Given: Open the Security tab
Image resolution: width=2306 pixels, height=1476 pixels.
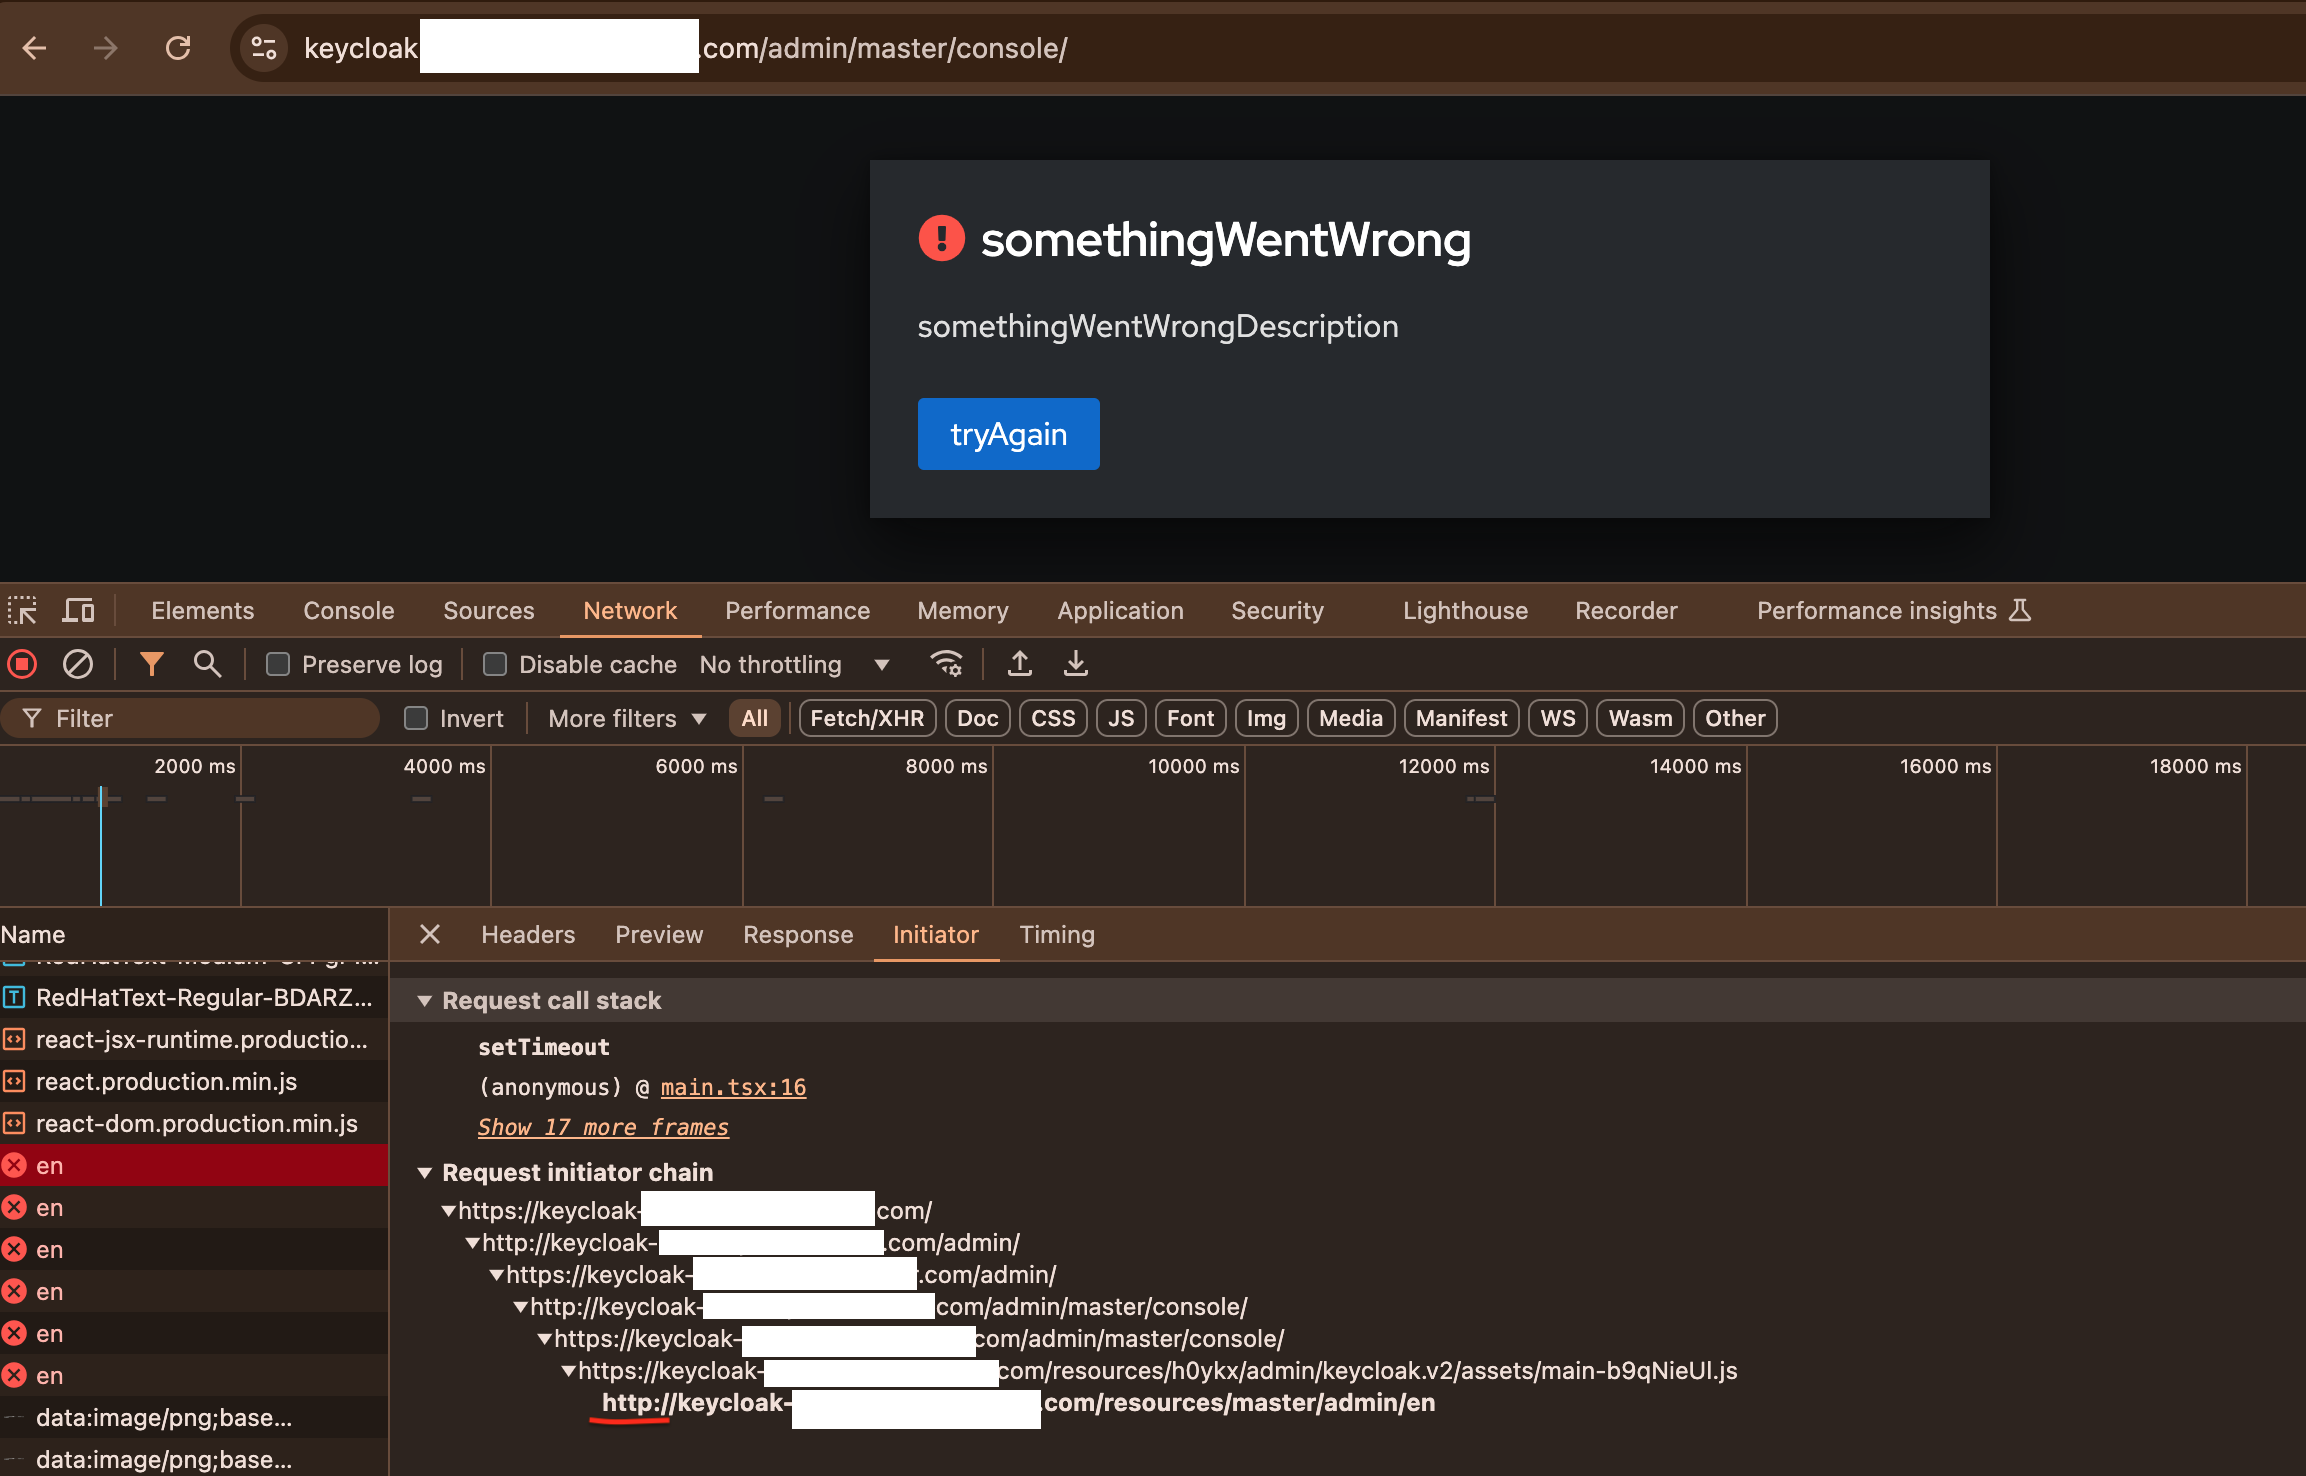Looking at the screenshot, I should point(1278,610).
